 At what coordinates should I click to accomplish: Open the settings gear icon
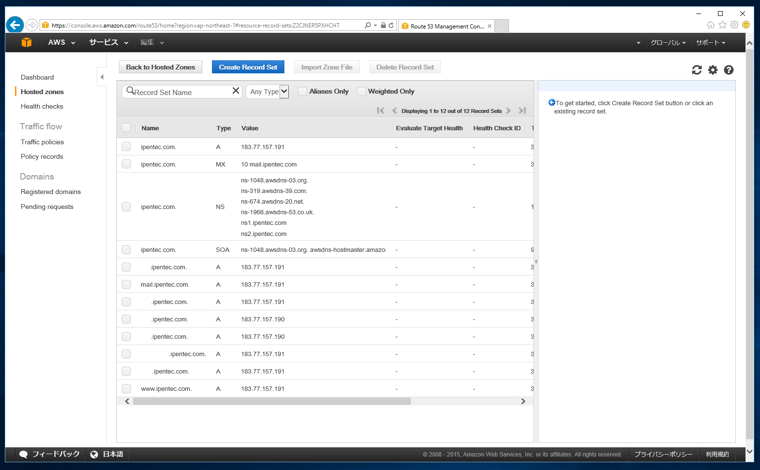click(712, 70)
